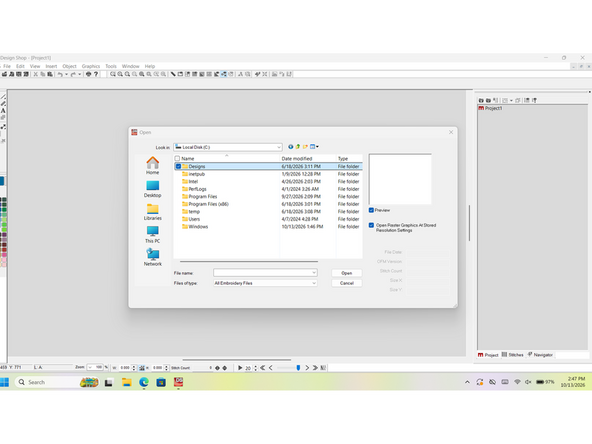
Task: Open the Redo history dropdown arrow
Action: pos(80,74)
